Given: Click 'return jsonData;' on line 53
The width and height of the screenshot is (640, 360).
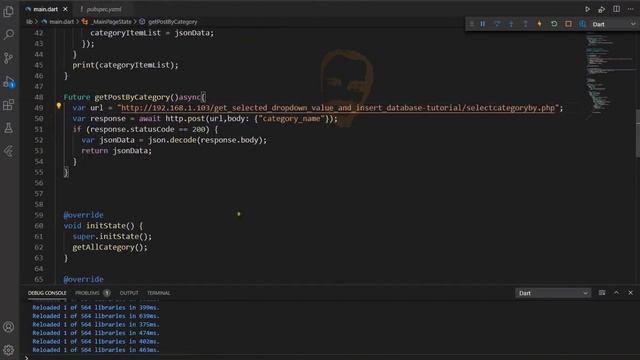Looking at the screenshot, I should pos(116,151).
